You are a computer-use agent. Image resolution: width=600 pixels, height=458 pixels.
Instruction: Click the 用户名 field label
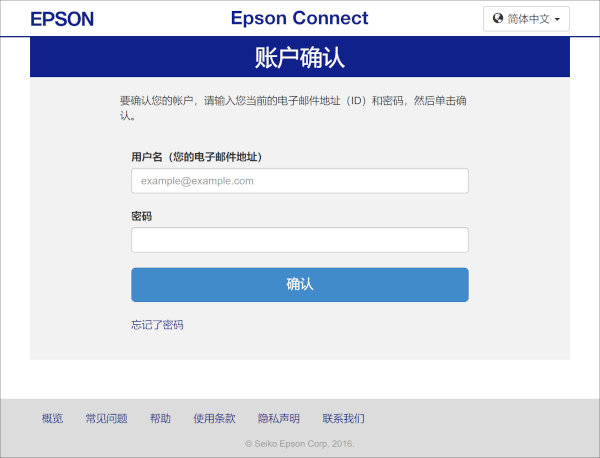pos(196,157)
